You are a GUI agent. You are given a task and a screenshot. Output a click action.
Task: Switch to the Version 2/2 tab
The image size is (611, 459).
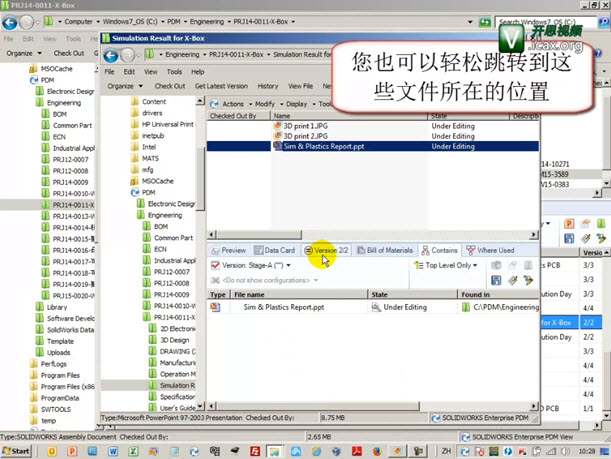click(327, 250)
